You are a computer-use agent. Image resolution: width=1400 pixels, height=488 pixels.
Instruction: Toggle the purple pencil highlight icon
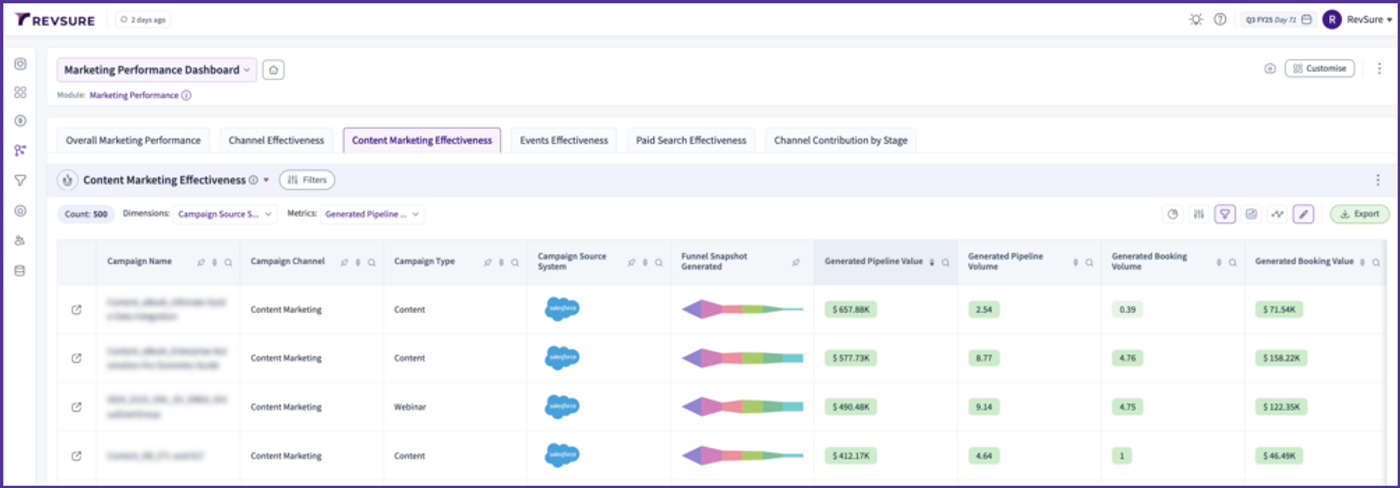(x=1303, y=214)
